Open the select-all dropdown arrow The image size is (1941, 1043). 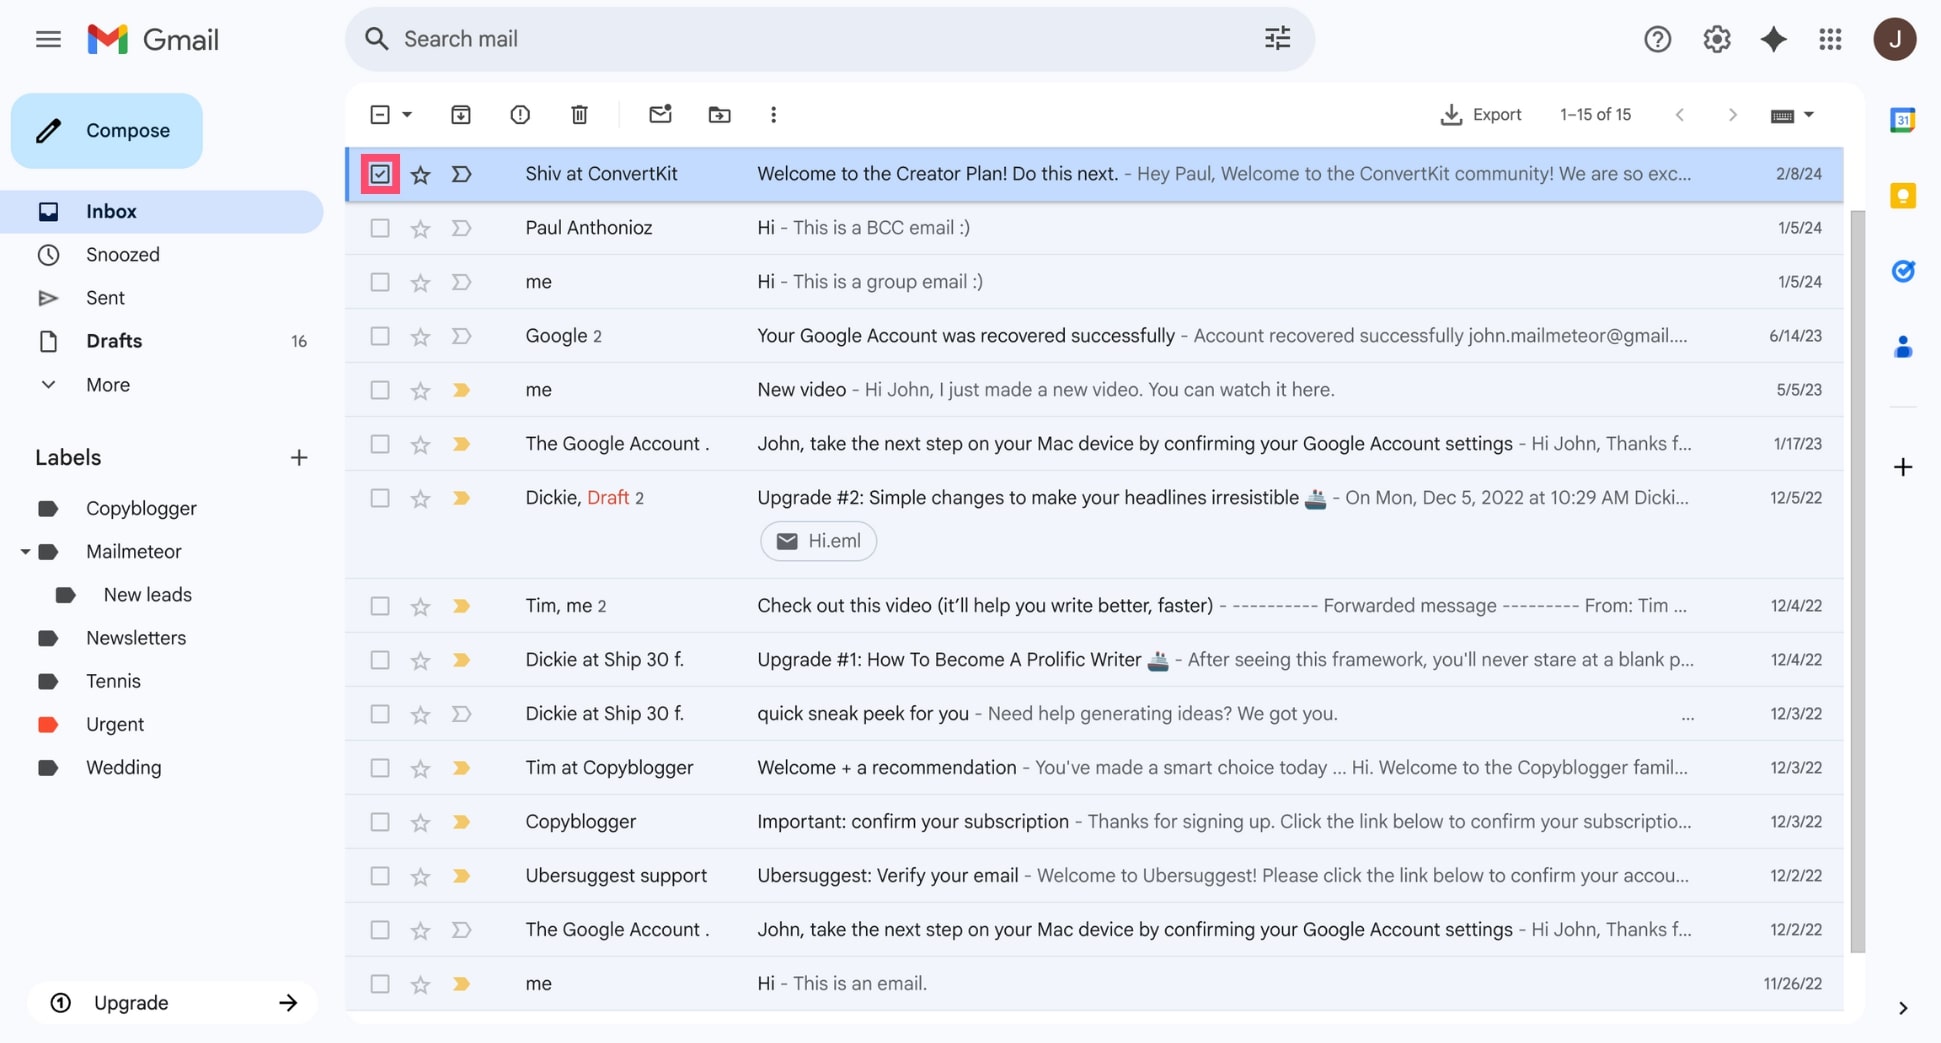click(407, 115)
